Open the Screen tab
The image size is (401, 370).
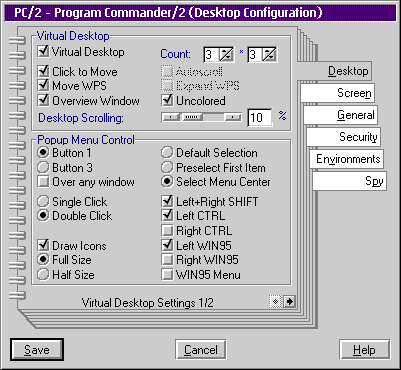(x=337, y=93)
